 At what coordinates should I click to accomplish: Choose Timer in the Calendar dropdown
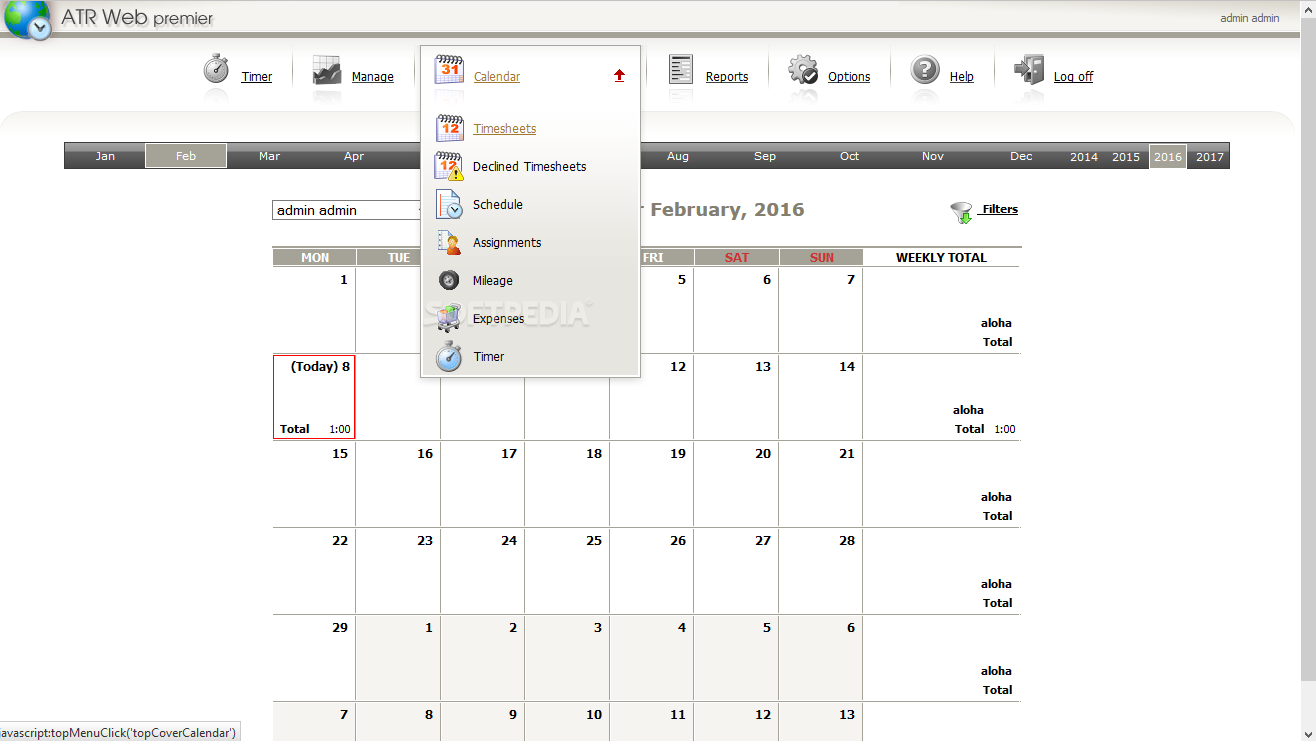(489, 357)
